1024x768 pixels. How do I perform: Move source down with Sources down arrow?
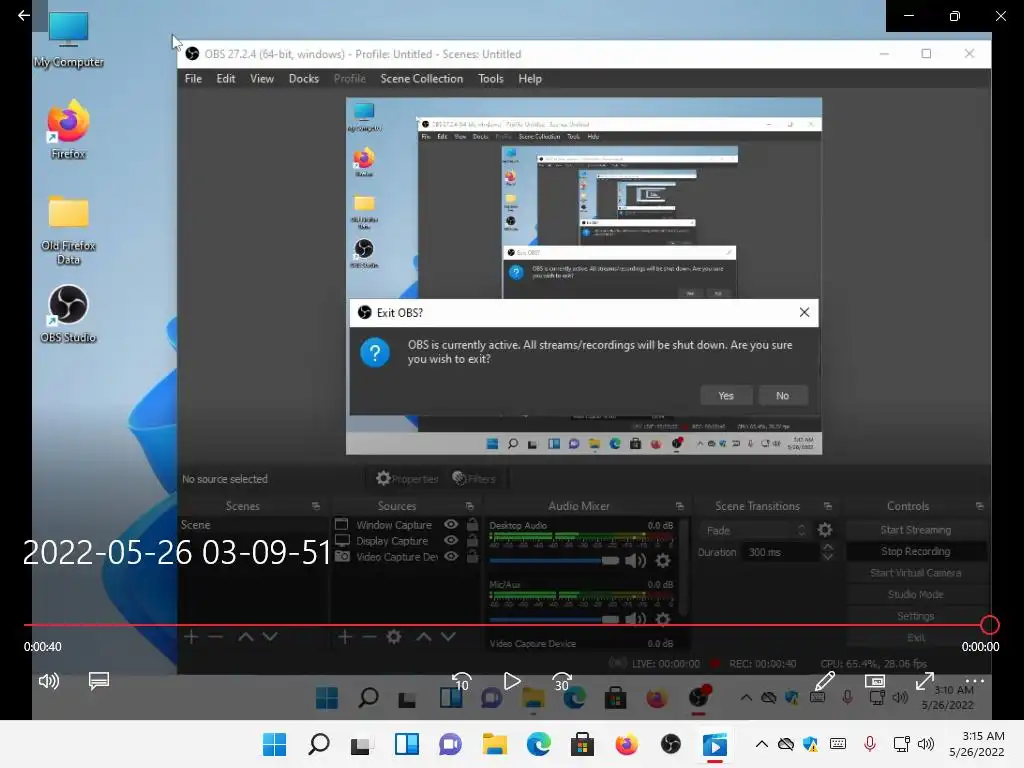tap(448, 637)
